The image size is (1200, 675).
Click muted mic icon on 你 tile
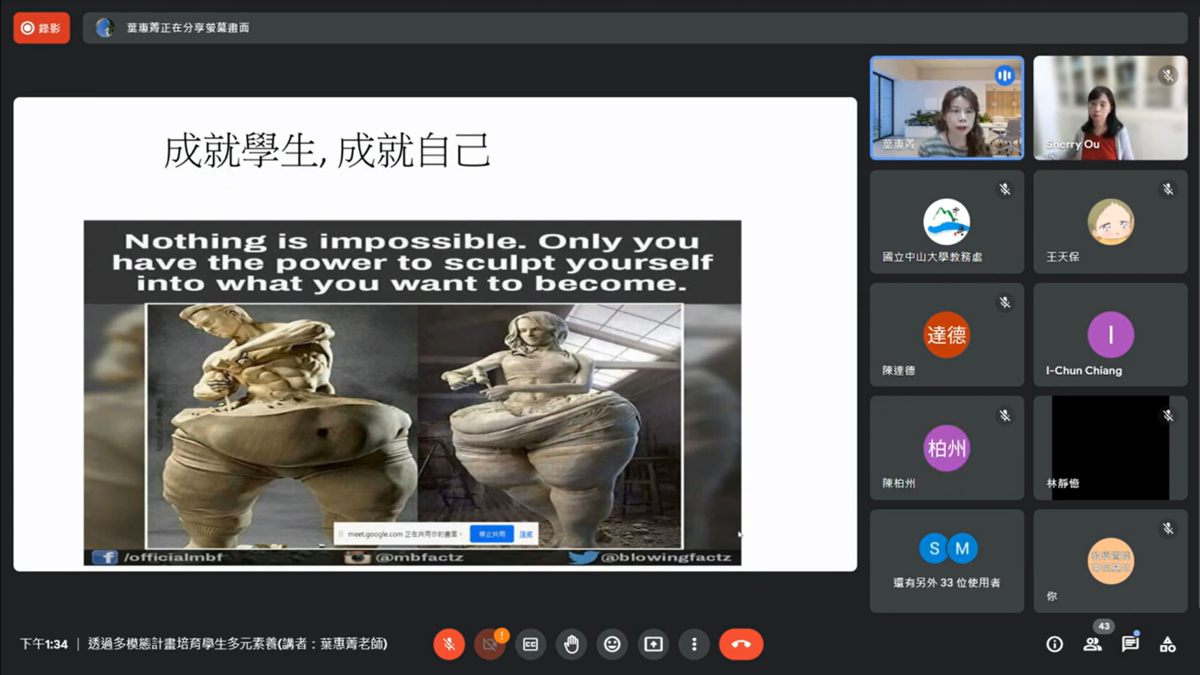click(x=1167, y=528)
